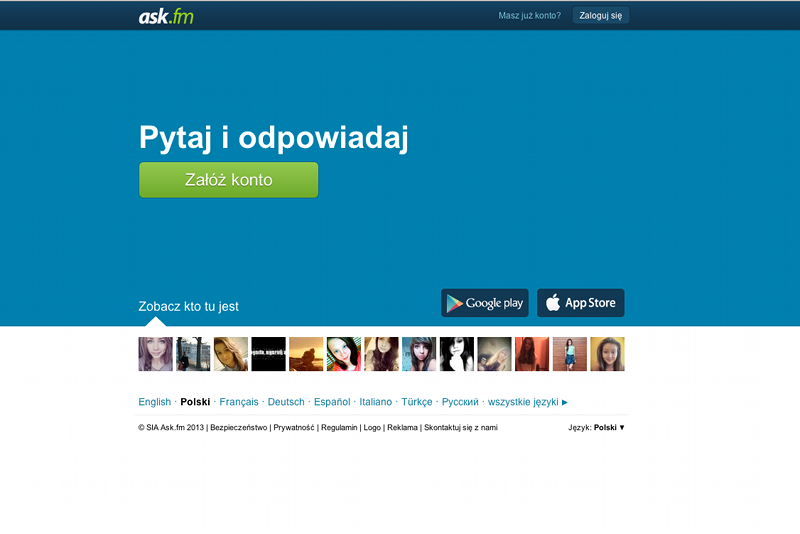
Task: Open the black profile thumbnail with white text
Action: [268, 354]
